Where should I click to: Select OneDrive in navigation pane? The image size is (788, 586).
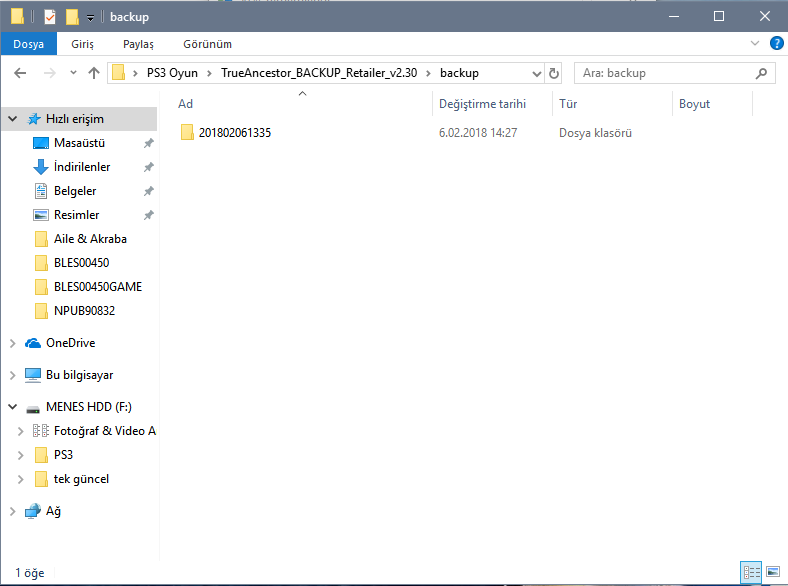(70, 343)
